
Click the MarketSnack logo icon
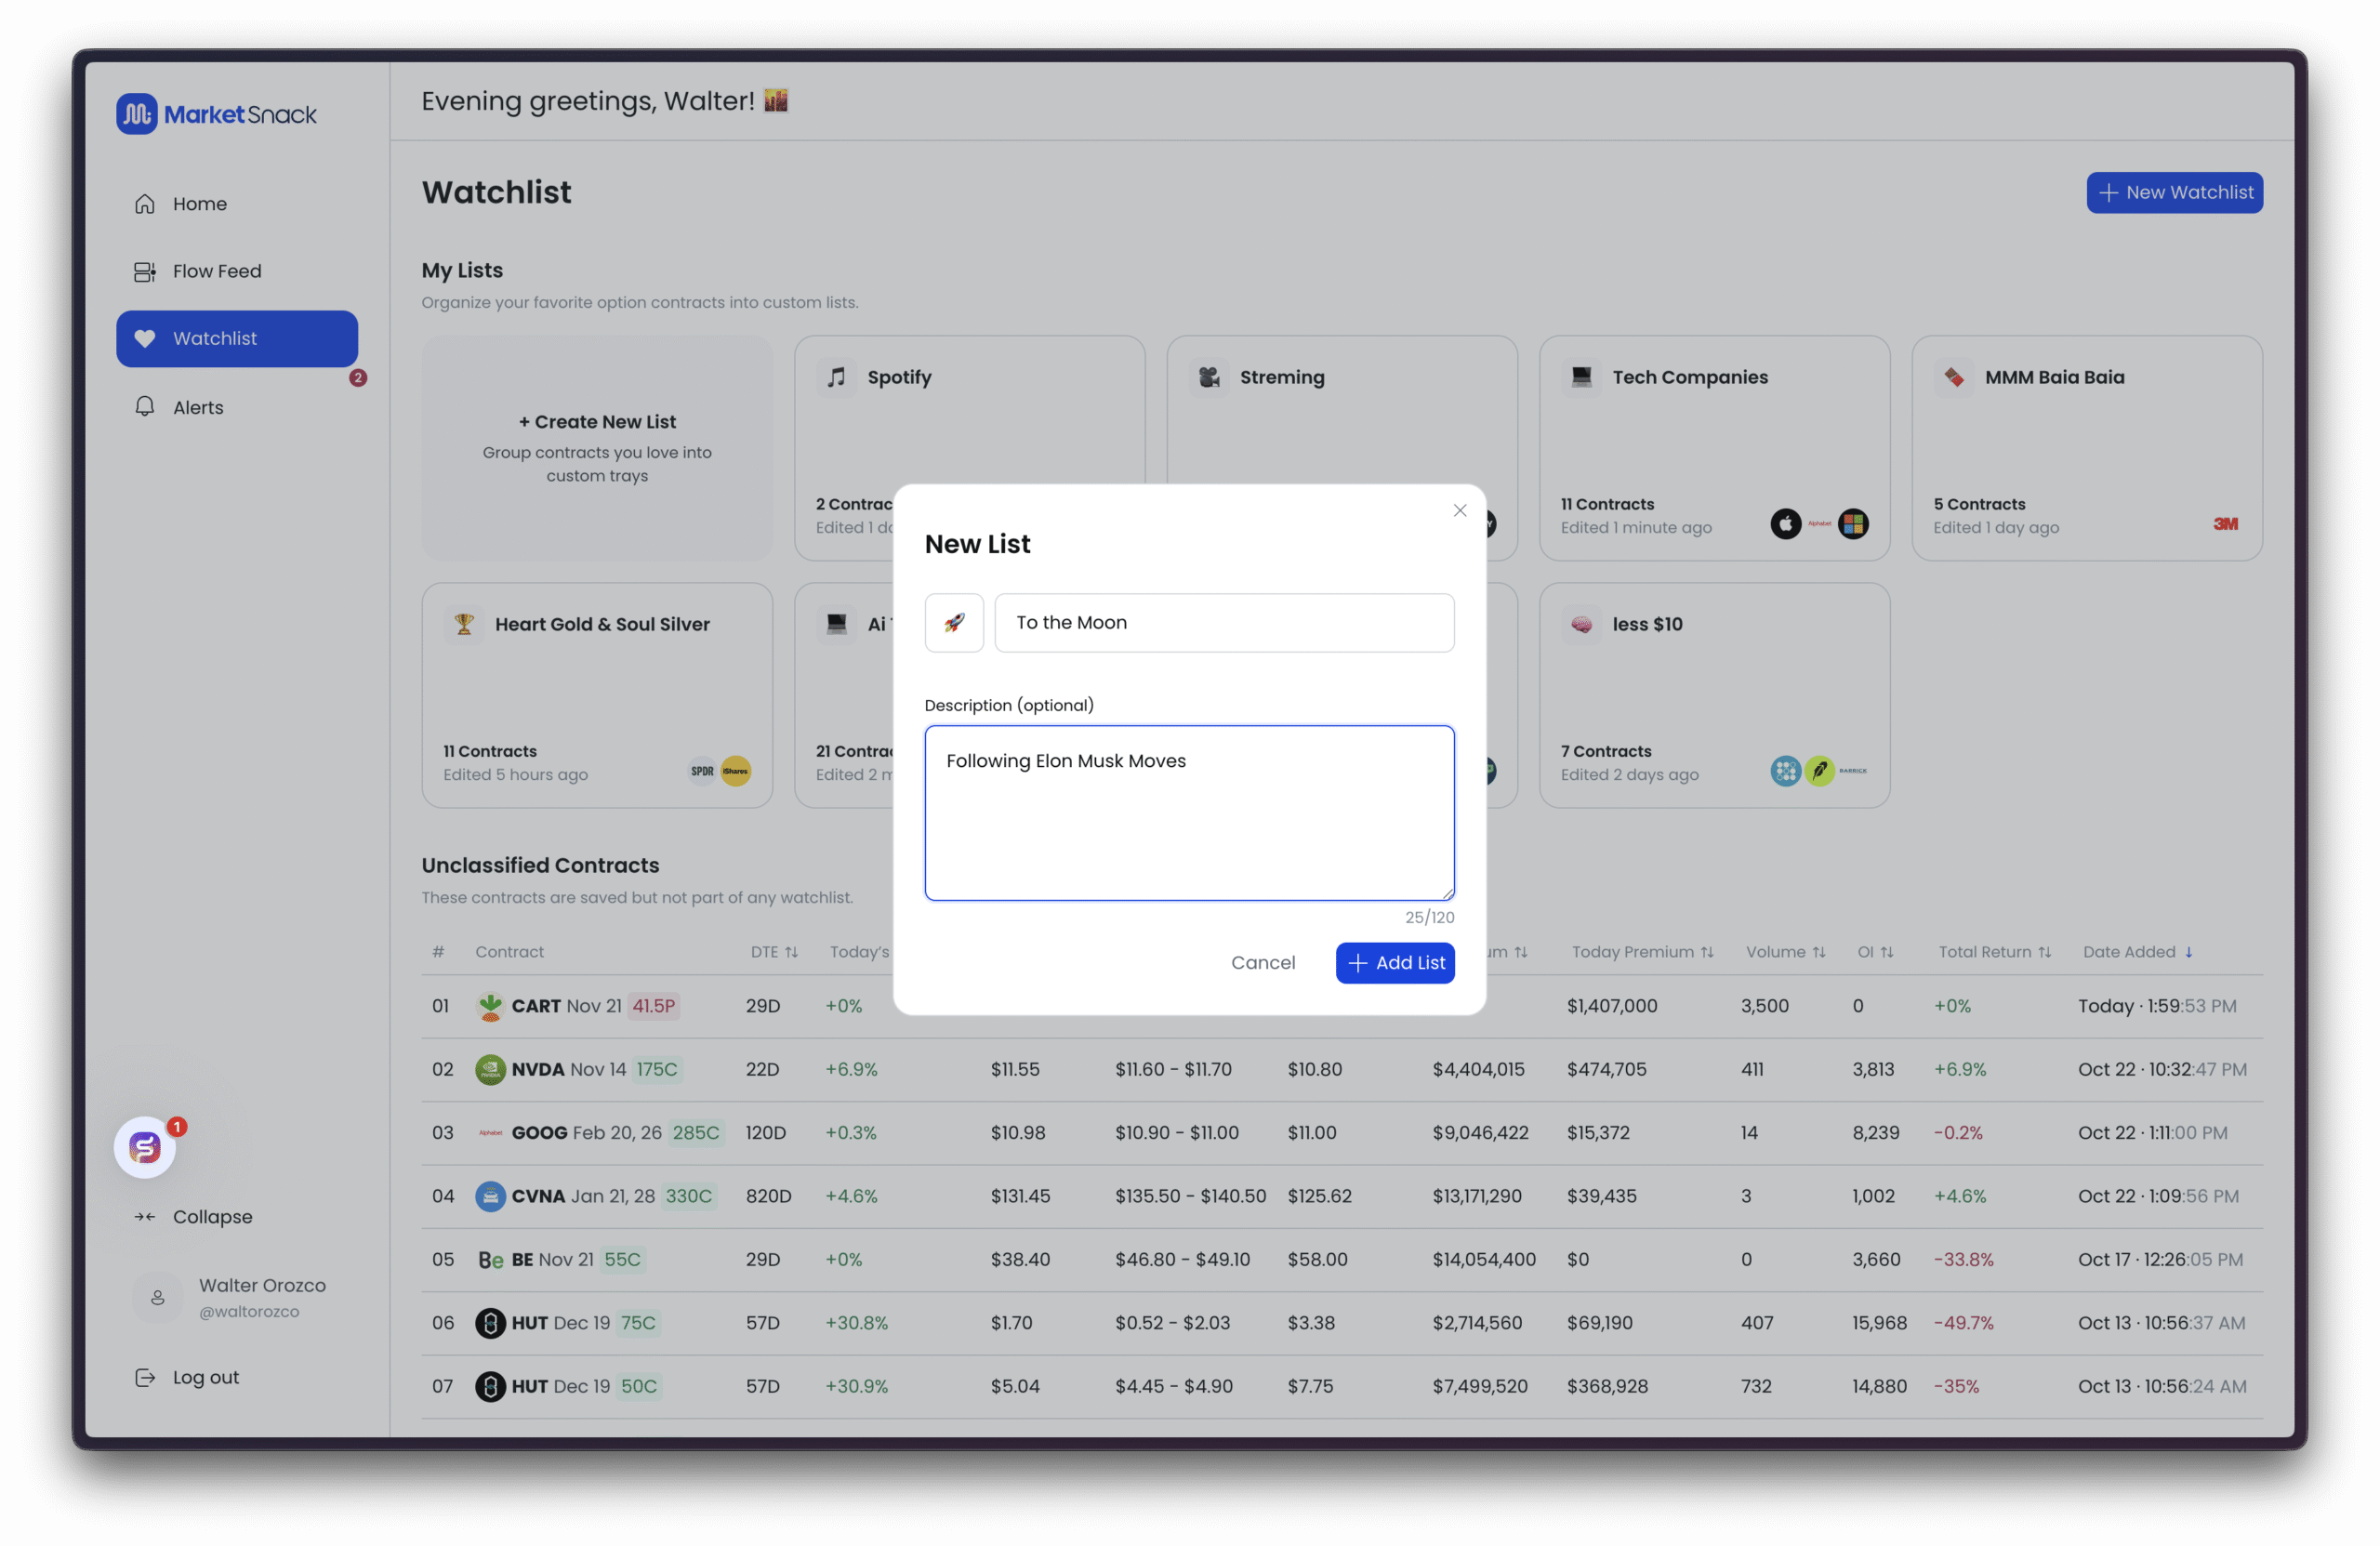tap(137, 114)
